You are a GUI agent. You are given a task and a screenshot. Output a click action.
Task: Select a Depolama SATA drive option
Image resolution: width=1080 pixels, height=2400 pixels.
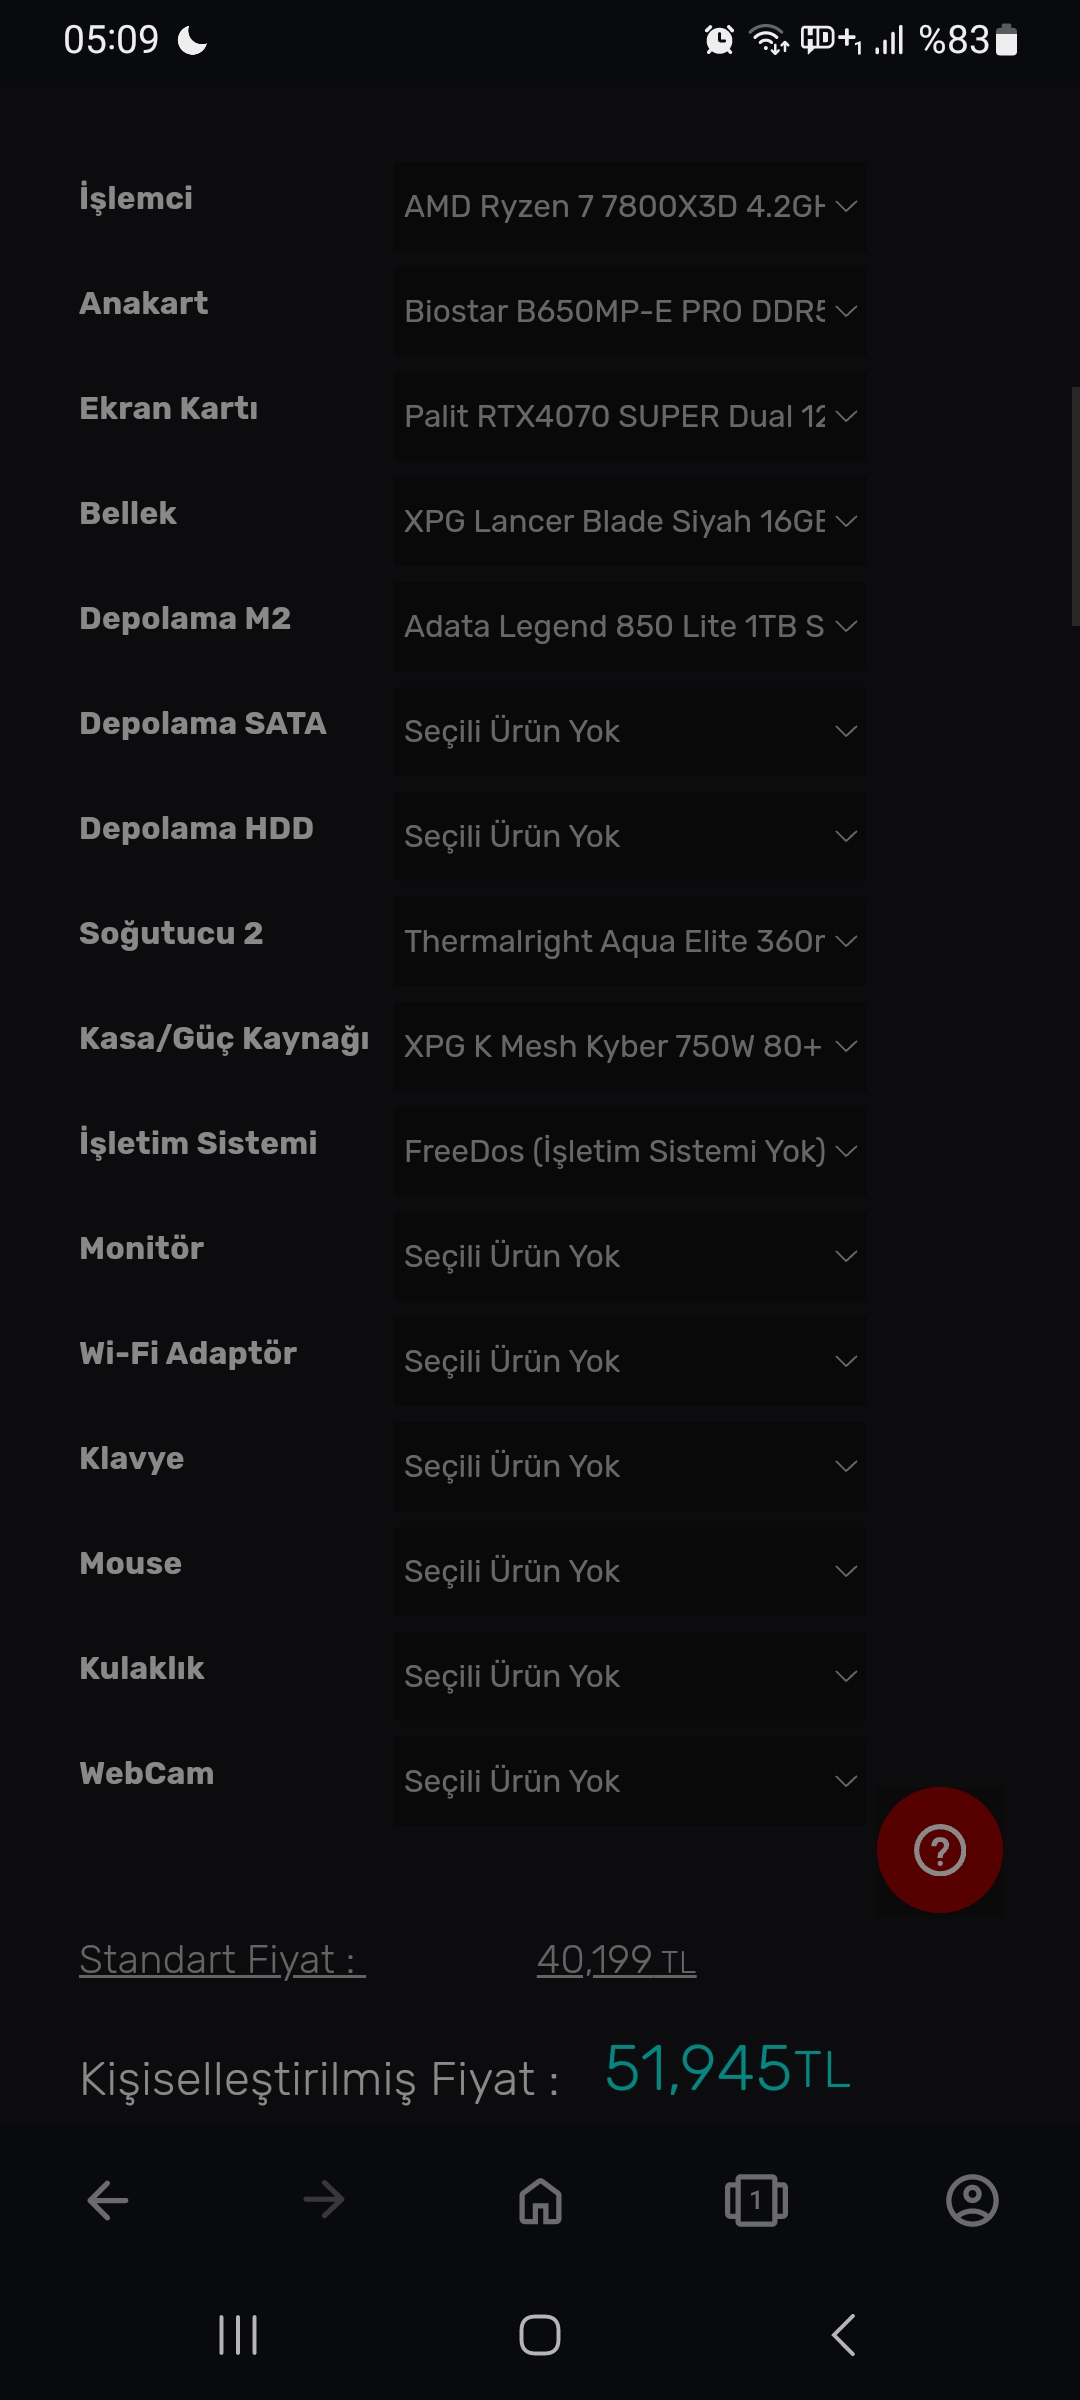630,732
